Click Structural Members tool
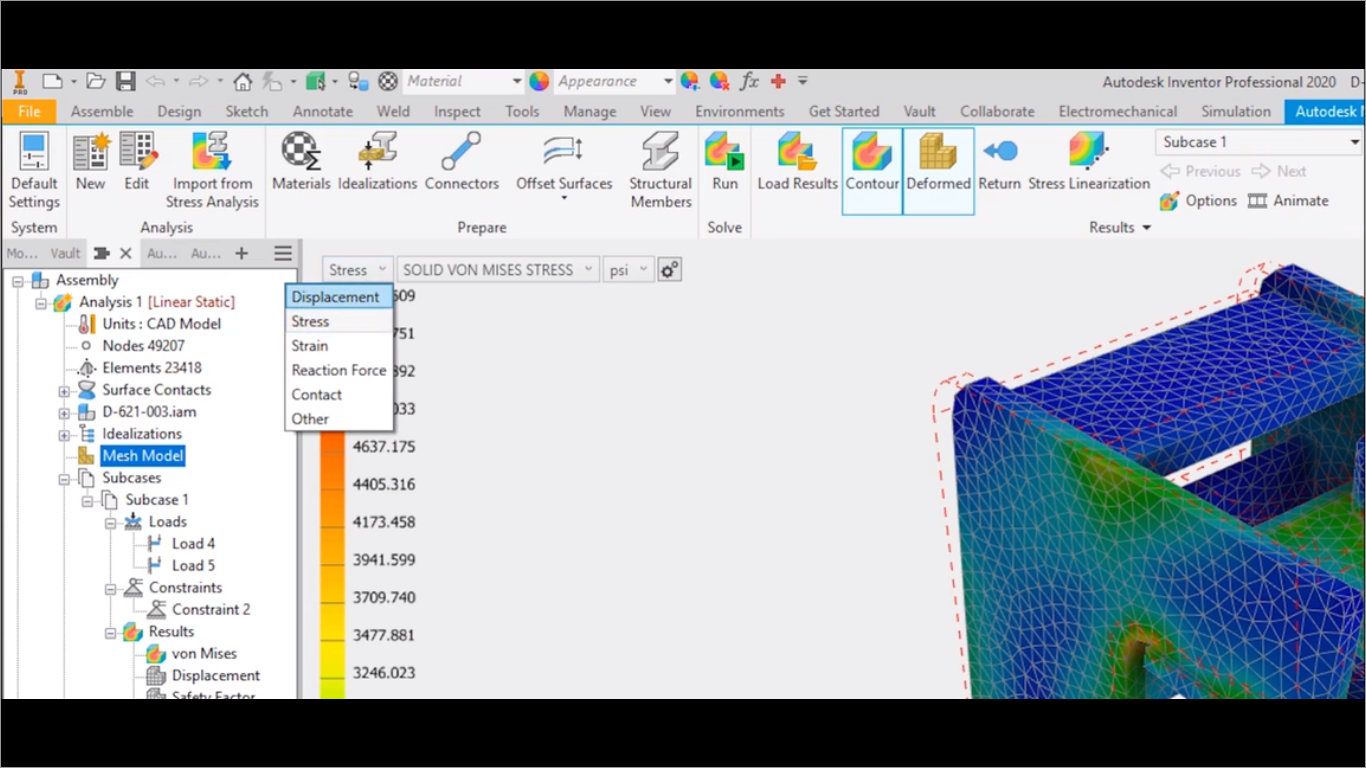The image size is (1366, 768). [x=660, y=171]
